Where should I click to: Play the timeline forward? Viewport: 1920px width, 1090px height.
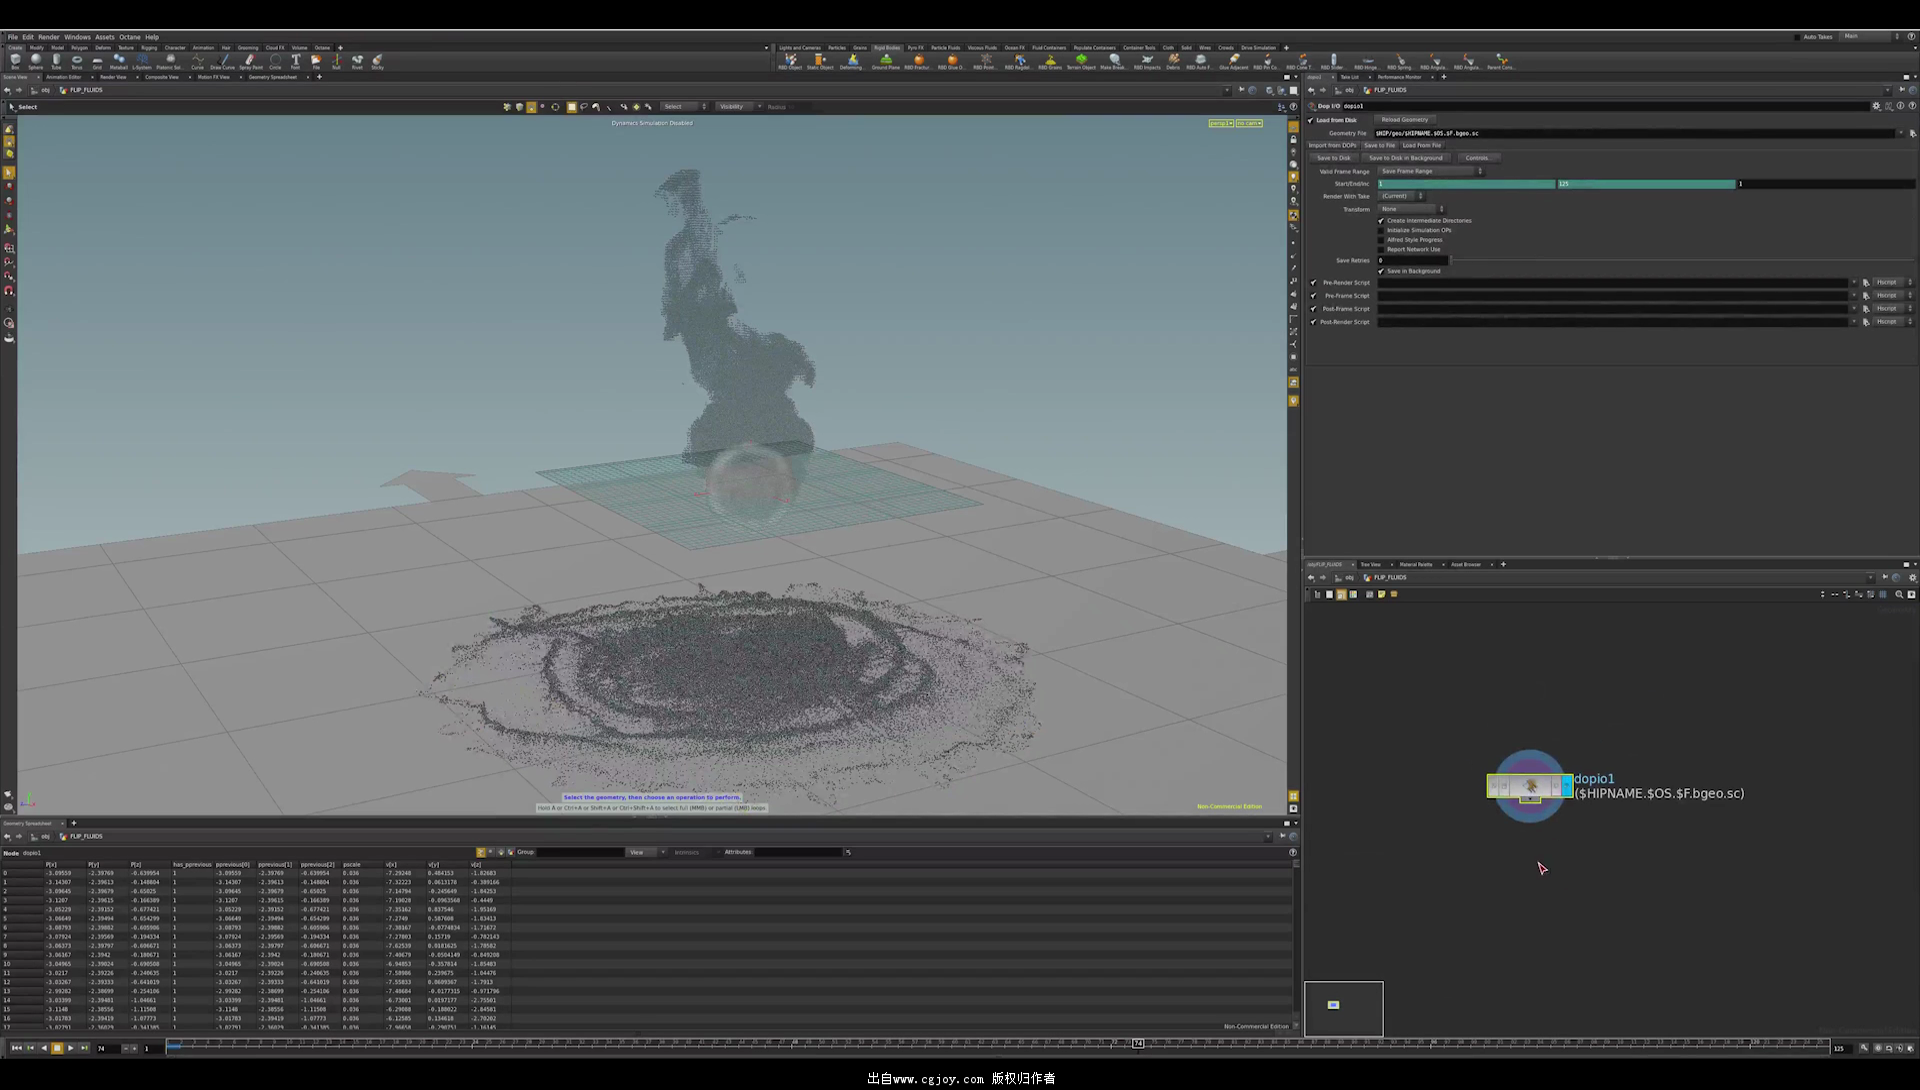70,1048
